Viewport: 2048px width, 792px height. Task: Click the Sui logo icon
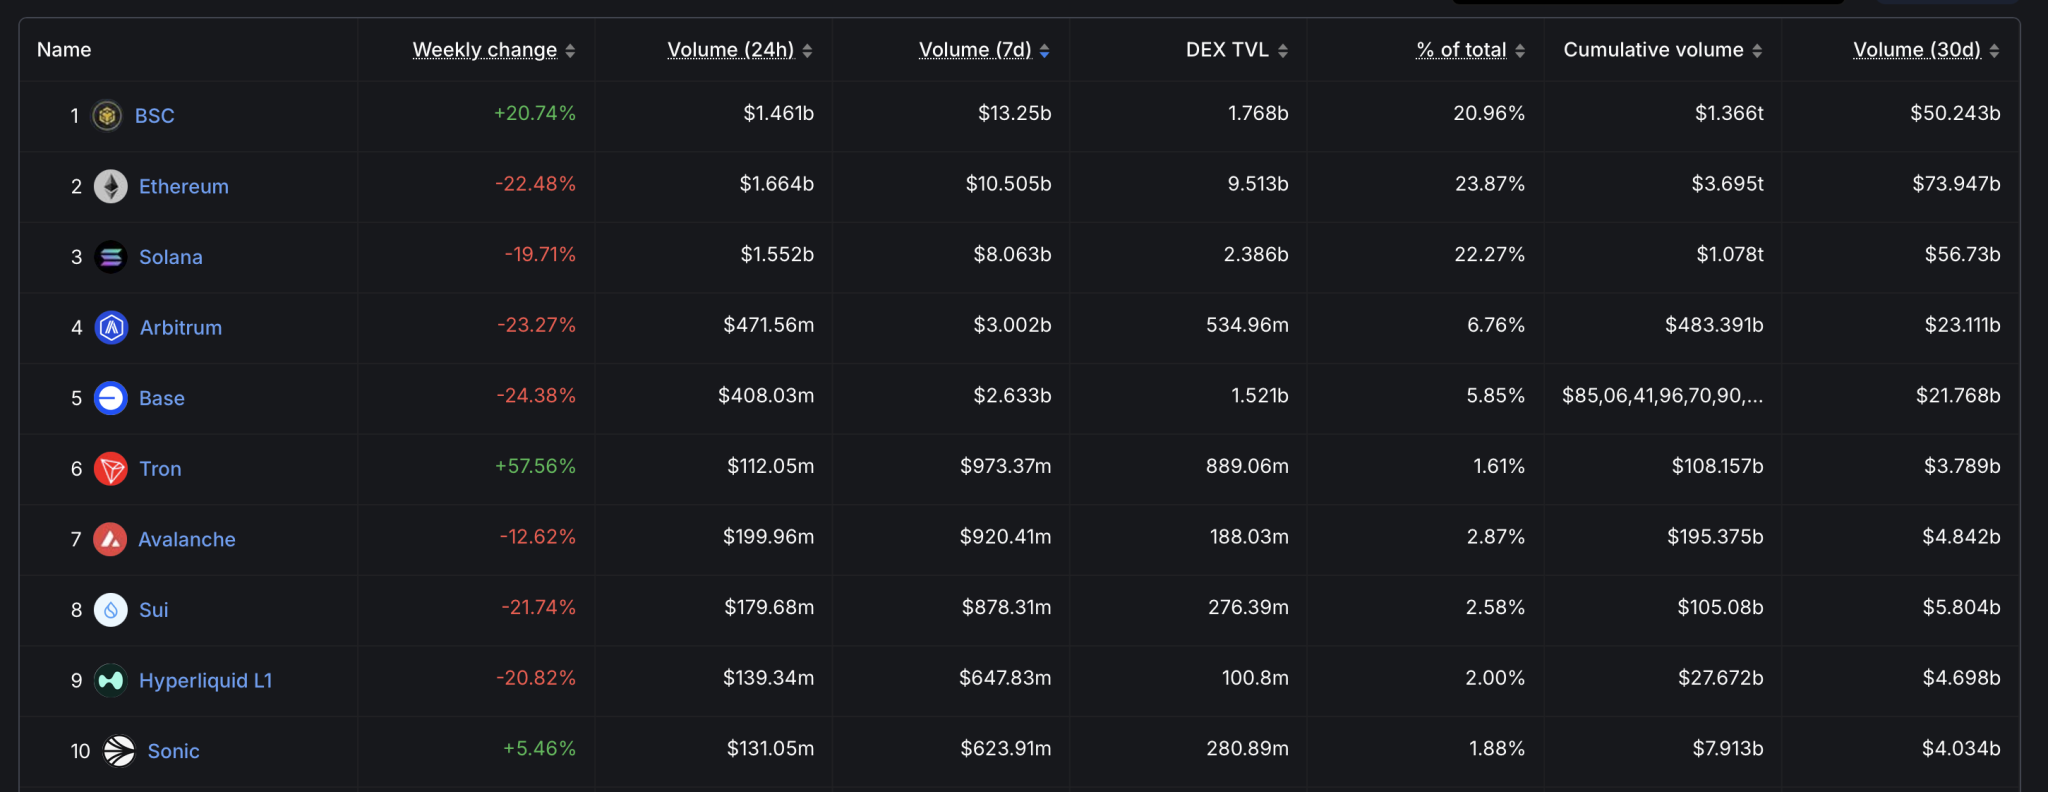111,610
